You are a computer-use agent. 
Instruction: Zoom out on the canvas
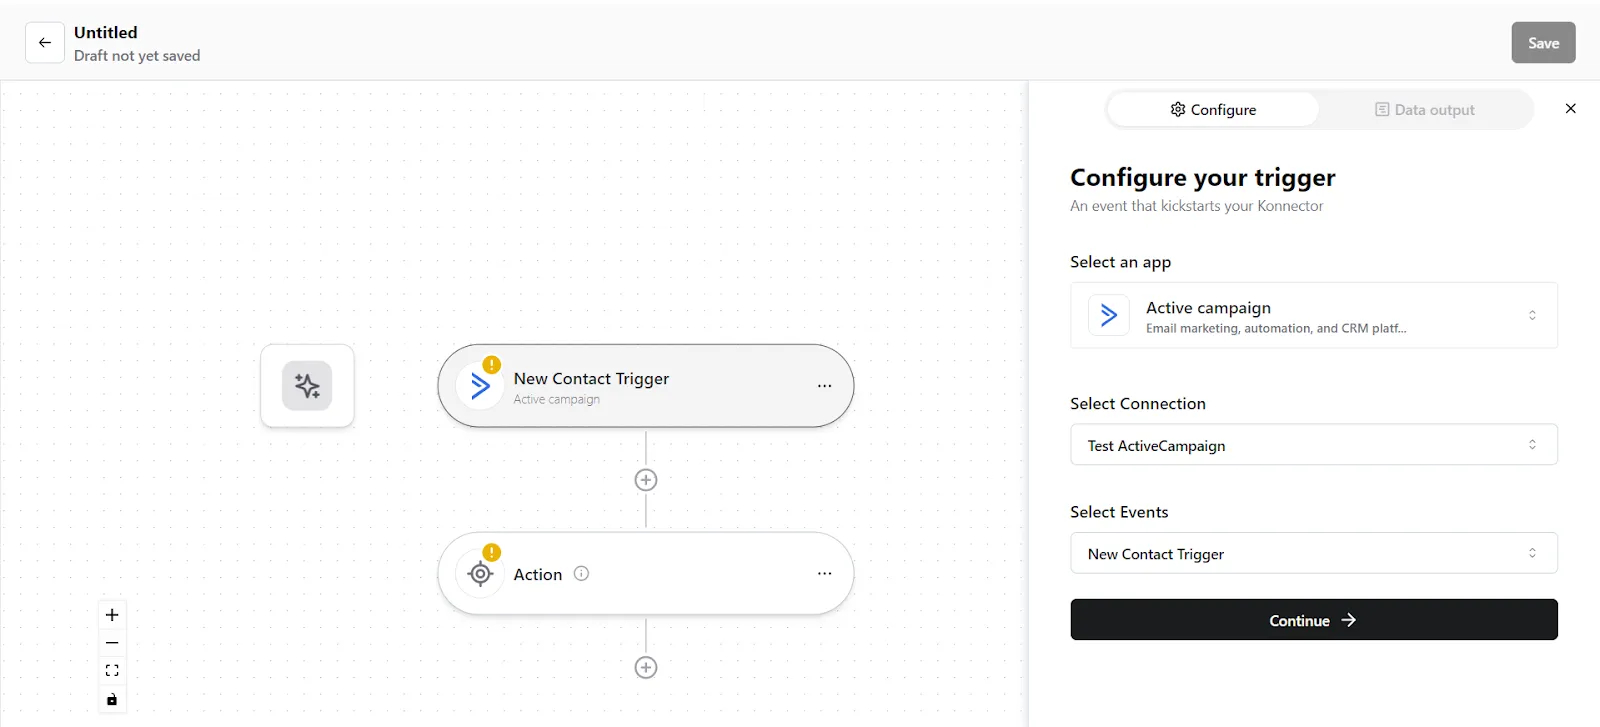(112, 643)
